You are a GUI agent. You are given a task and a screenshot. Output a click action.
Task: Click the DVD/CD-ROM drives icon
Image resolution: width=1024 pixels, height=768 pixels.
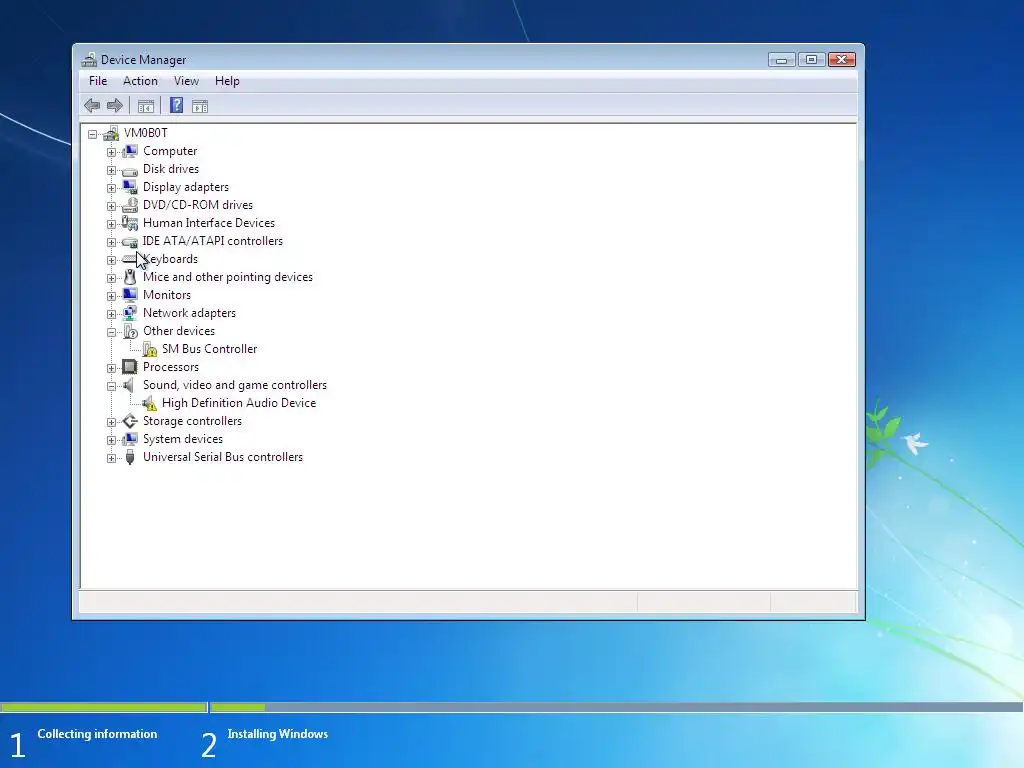(x=130, y=205)
